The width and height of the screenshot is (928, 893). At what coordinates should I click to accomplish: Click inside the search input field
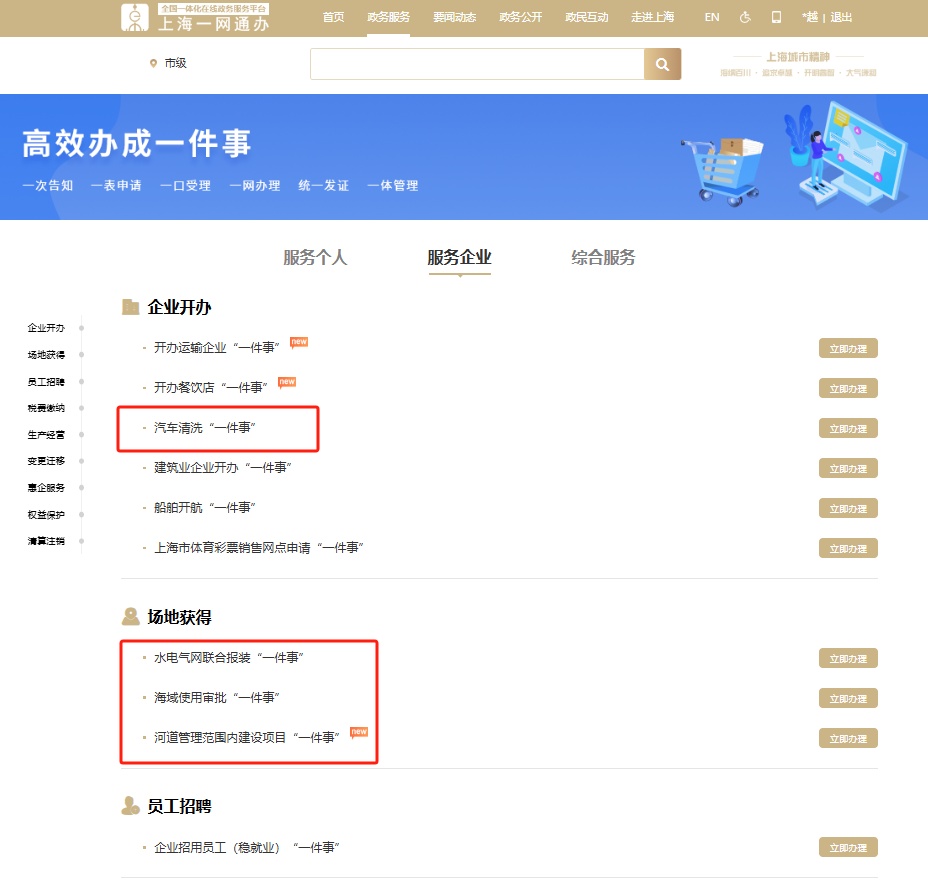pos(476,64)
